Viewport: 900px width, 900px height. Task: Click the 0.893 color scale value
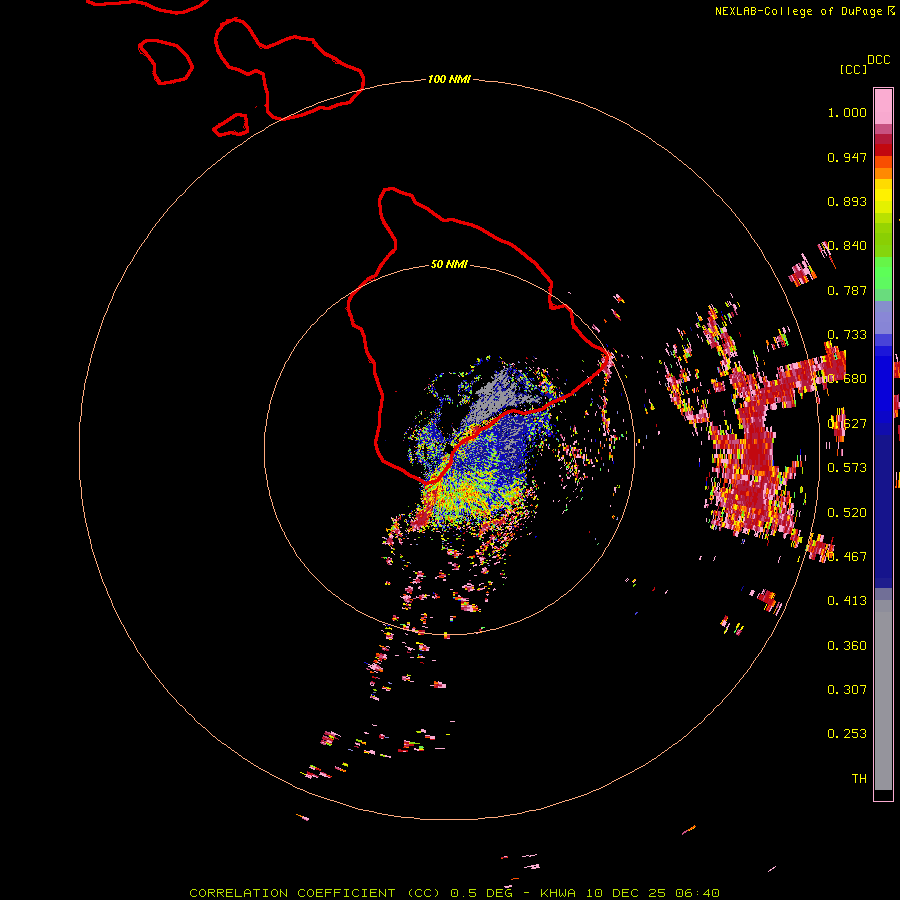coord(847,201)
